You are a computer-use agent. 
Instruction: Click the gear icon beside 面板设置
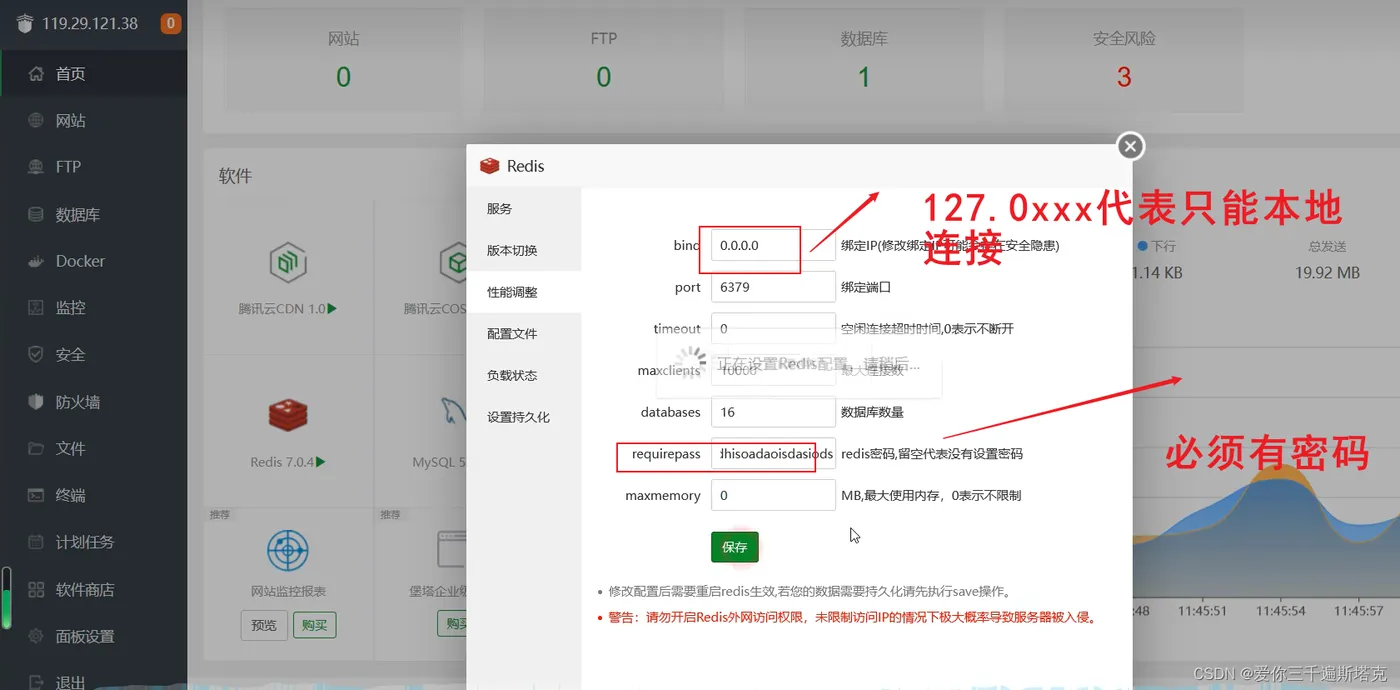tap(36, 636)
